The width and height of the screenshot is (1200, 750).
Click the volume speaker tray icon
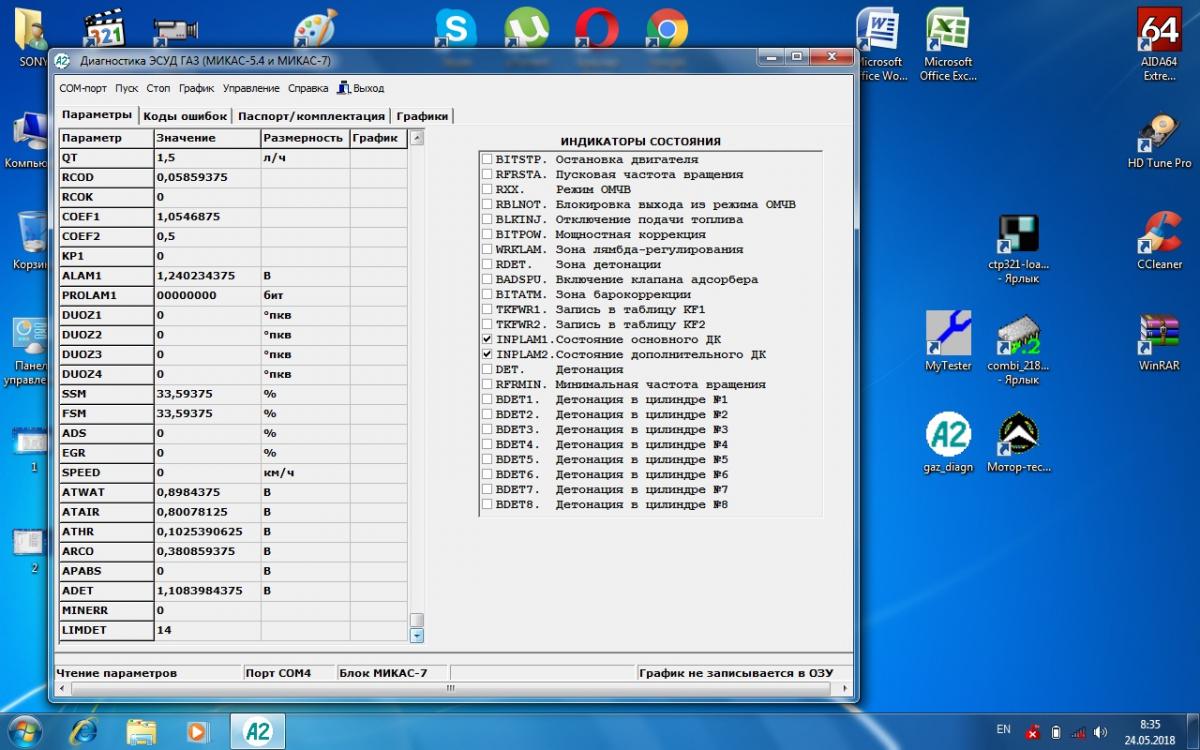click(1101, 732)
